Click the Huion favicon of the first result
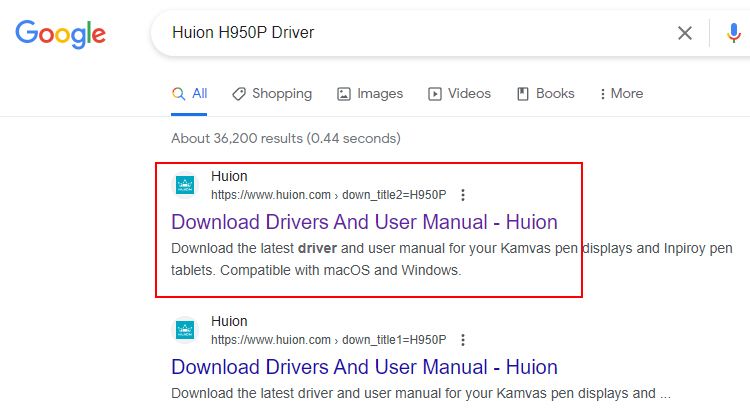The image size is (750, 415). (185, 185)
